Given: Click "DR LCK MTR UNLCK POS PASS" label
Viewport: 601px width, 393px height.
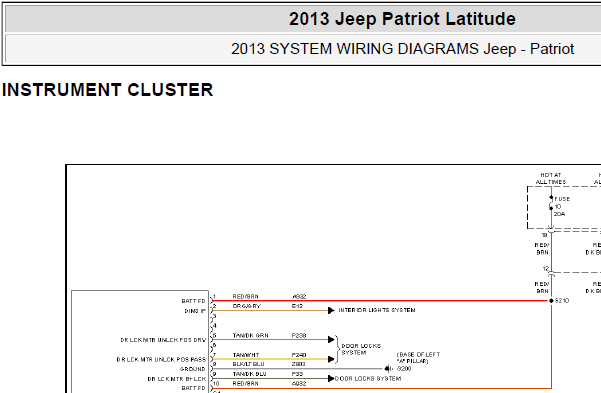Looking at the screenshot, I should 161,360.
